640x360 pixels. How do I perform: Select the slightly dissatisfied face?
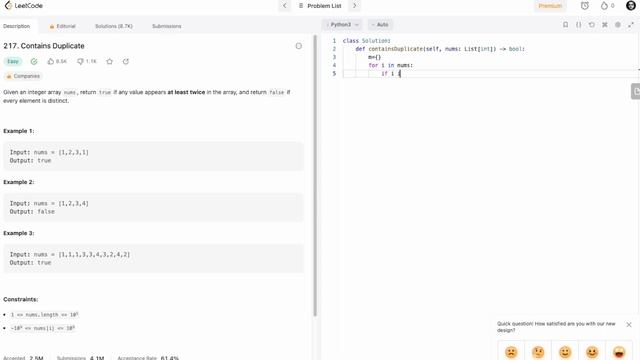(538, 352)
